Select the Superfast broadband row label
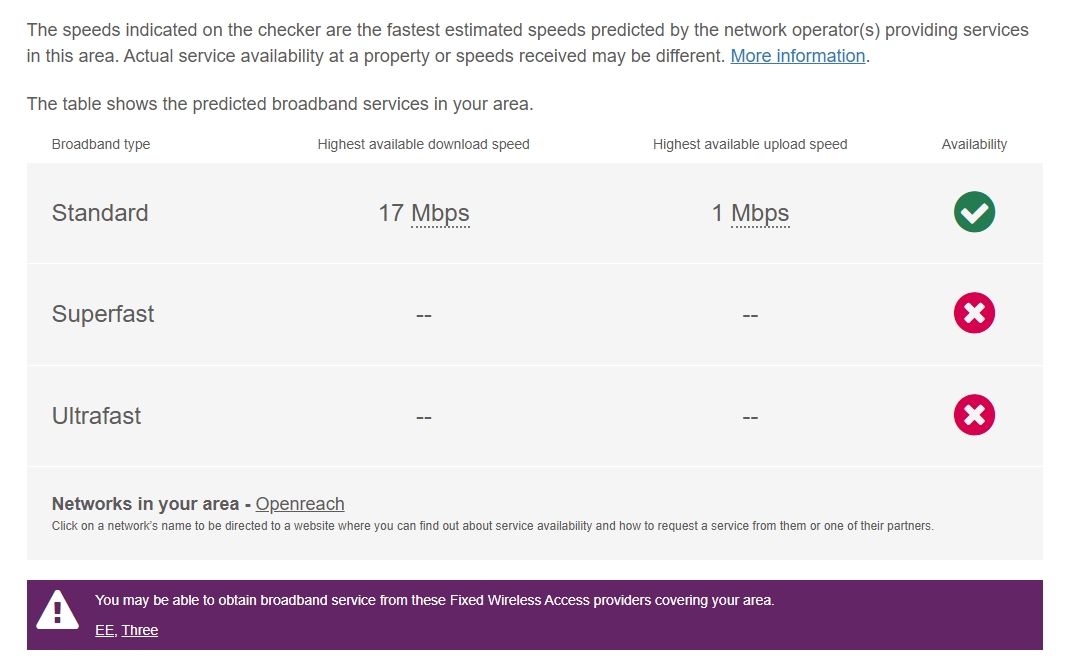Viewport: 1066px width, 664px height. (103, 314)
